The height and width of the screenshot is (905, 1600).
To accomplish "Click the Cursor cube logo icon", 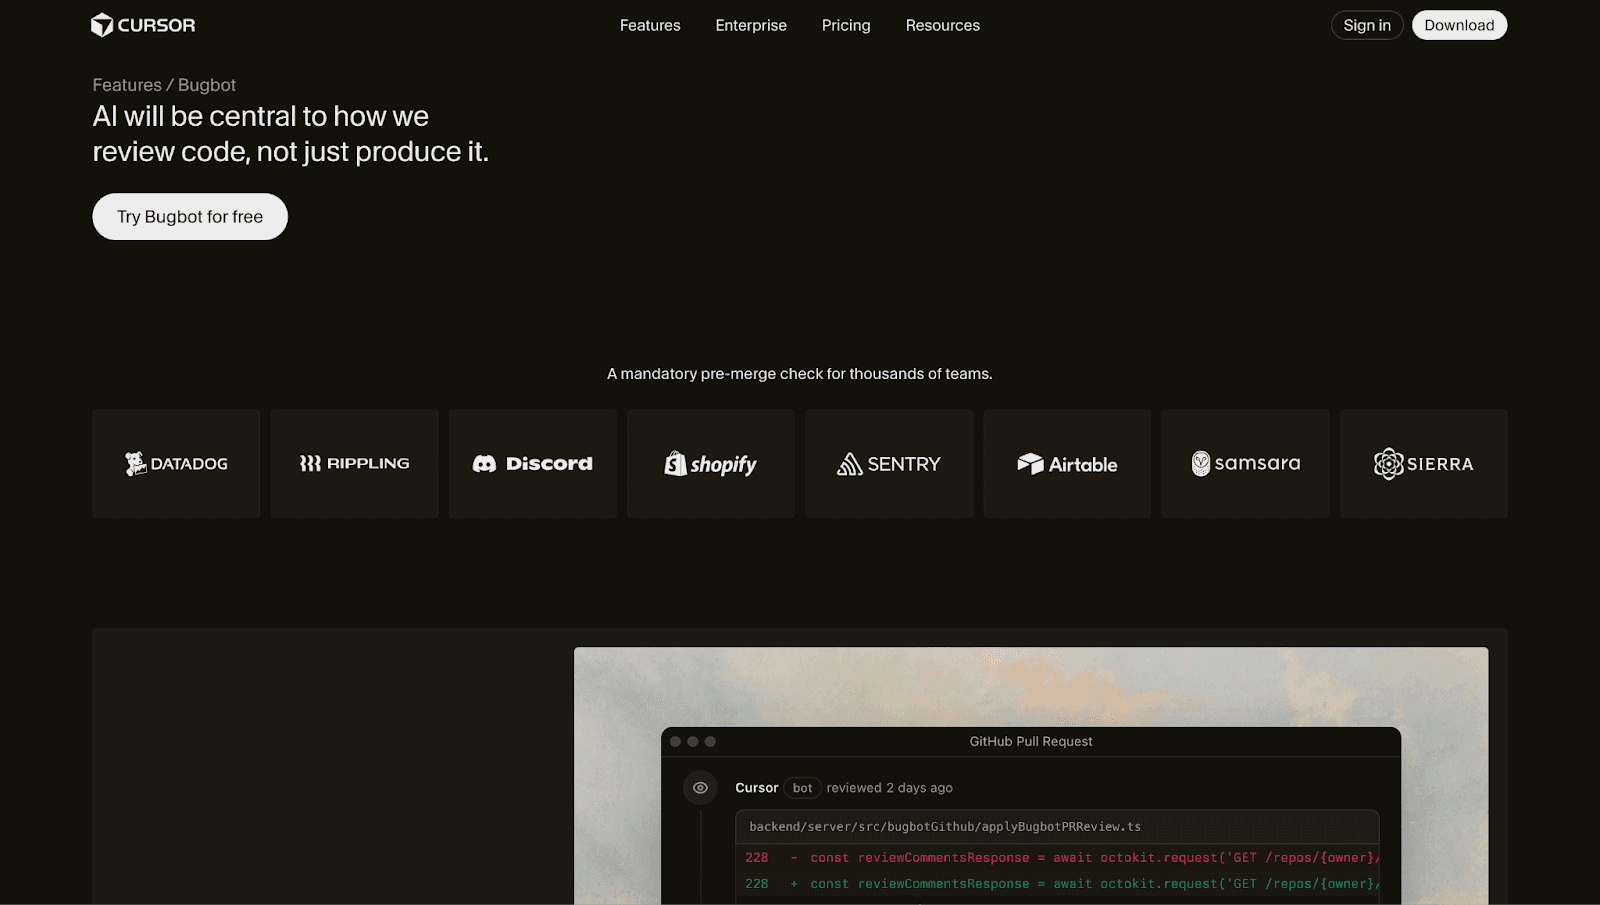I will tap(102, 25).
